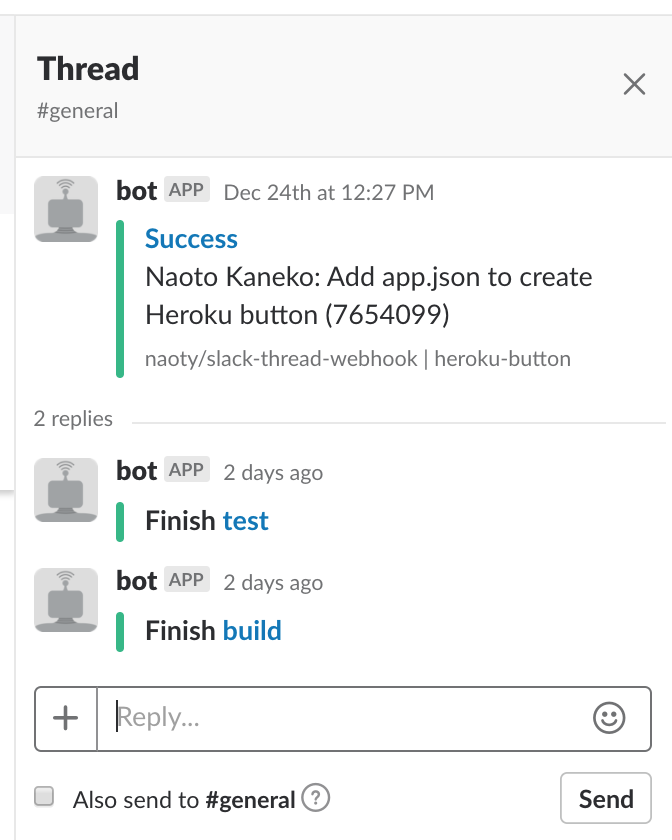Image resolution: width=672 pixels, height=840 pixels.
Task: Click the Dec 24th at 12:27 PM timestamp
Action: (x=328, y=192)
